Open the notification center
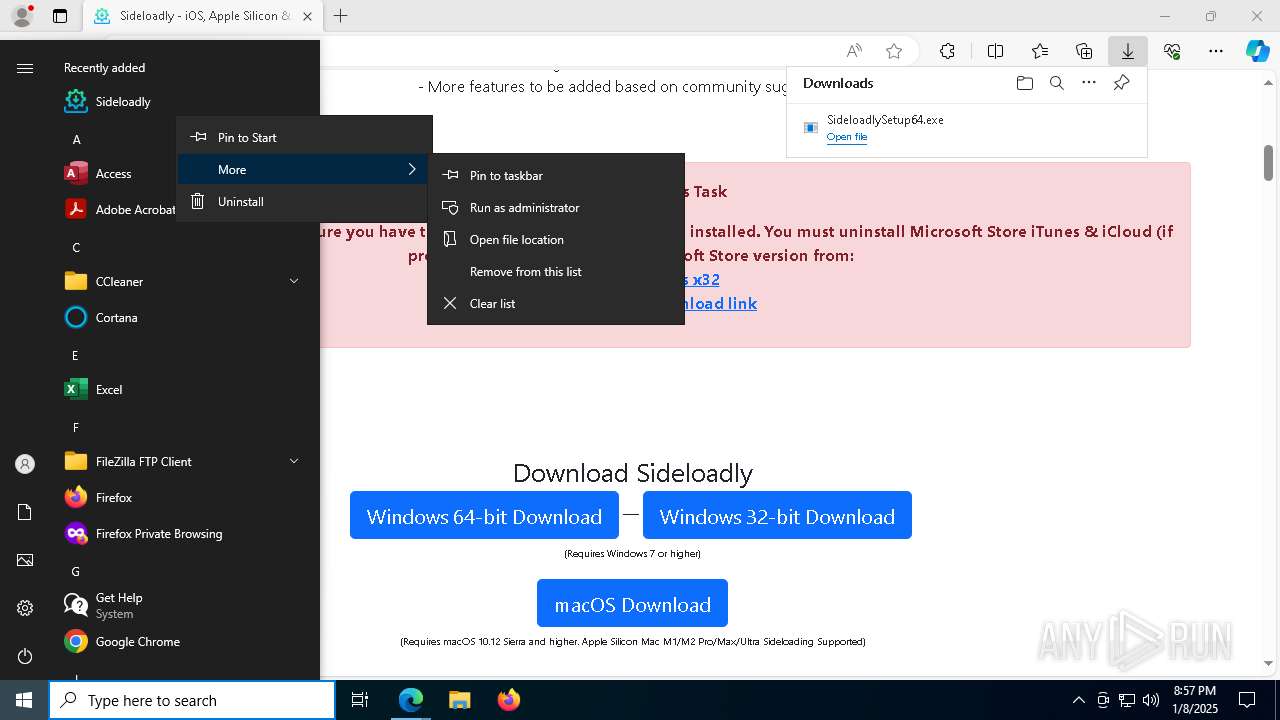The height and width of the screenshot is (720, 1280). point(1247,700)
